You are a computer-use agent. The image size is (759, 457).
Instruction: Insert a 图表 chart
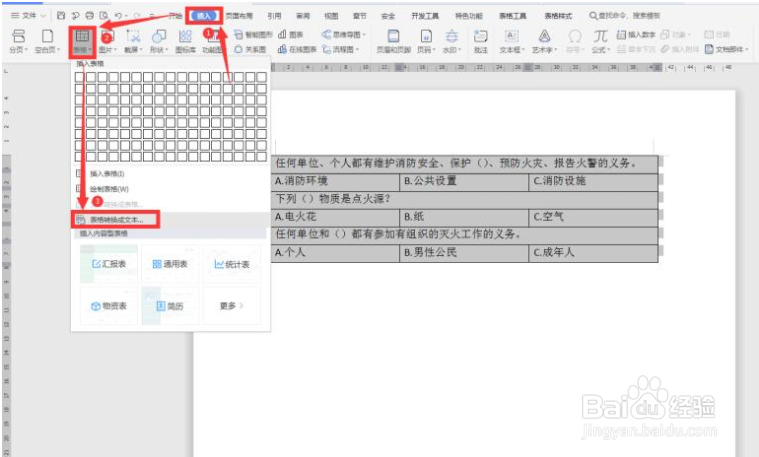(x=290, y=34)
